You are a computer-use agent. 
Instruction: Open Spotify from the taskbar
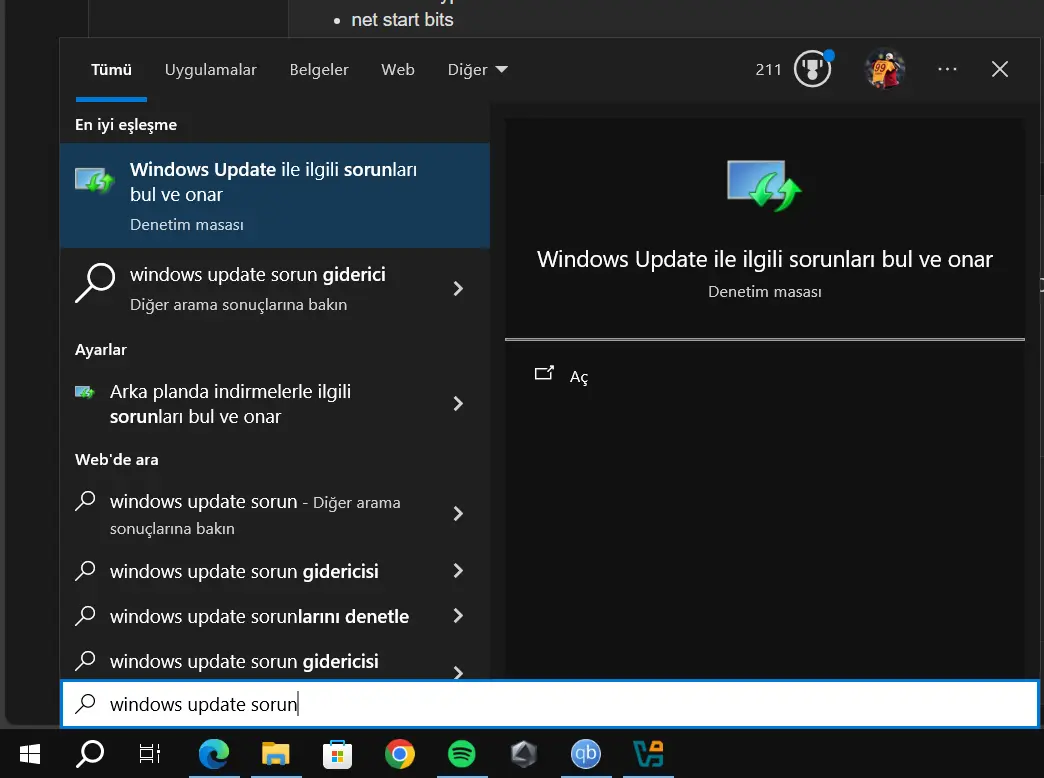(461, 753)
